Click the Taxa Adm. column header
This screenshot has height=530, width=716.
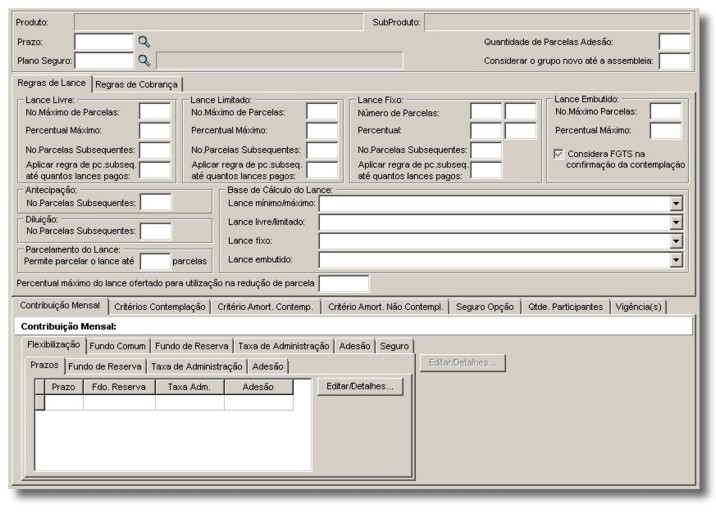[190, 387]
